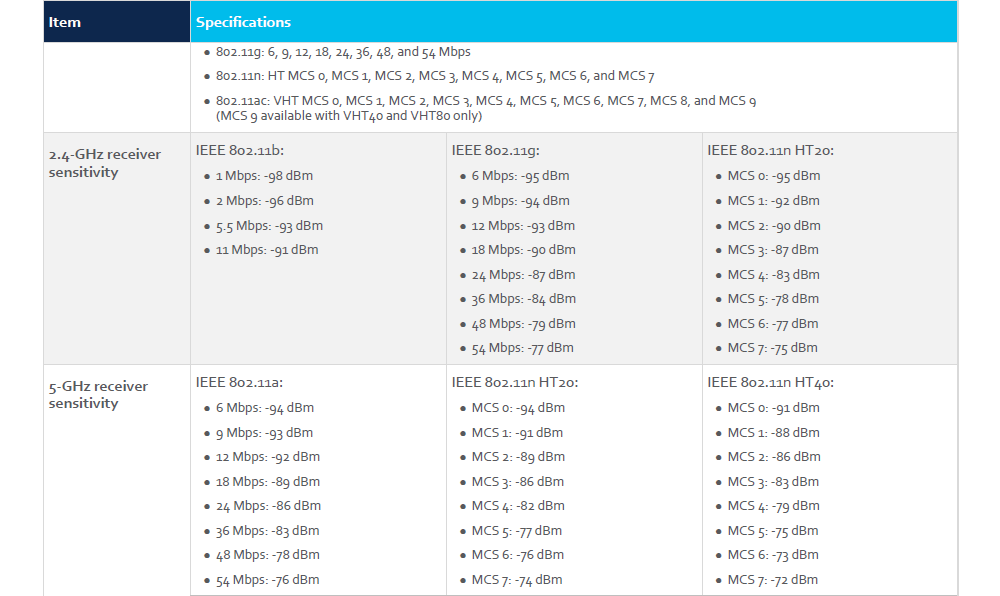Select the MCS 0: -94 dBm entry
Screen dimensions: 1000x596
(x=518, y=408)
